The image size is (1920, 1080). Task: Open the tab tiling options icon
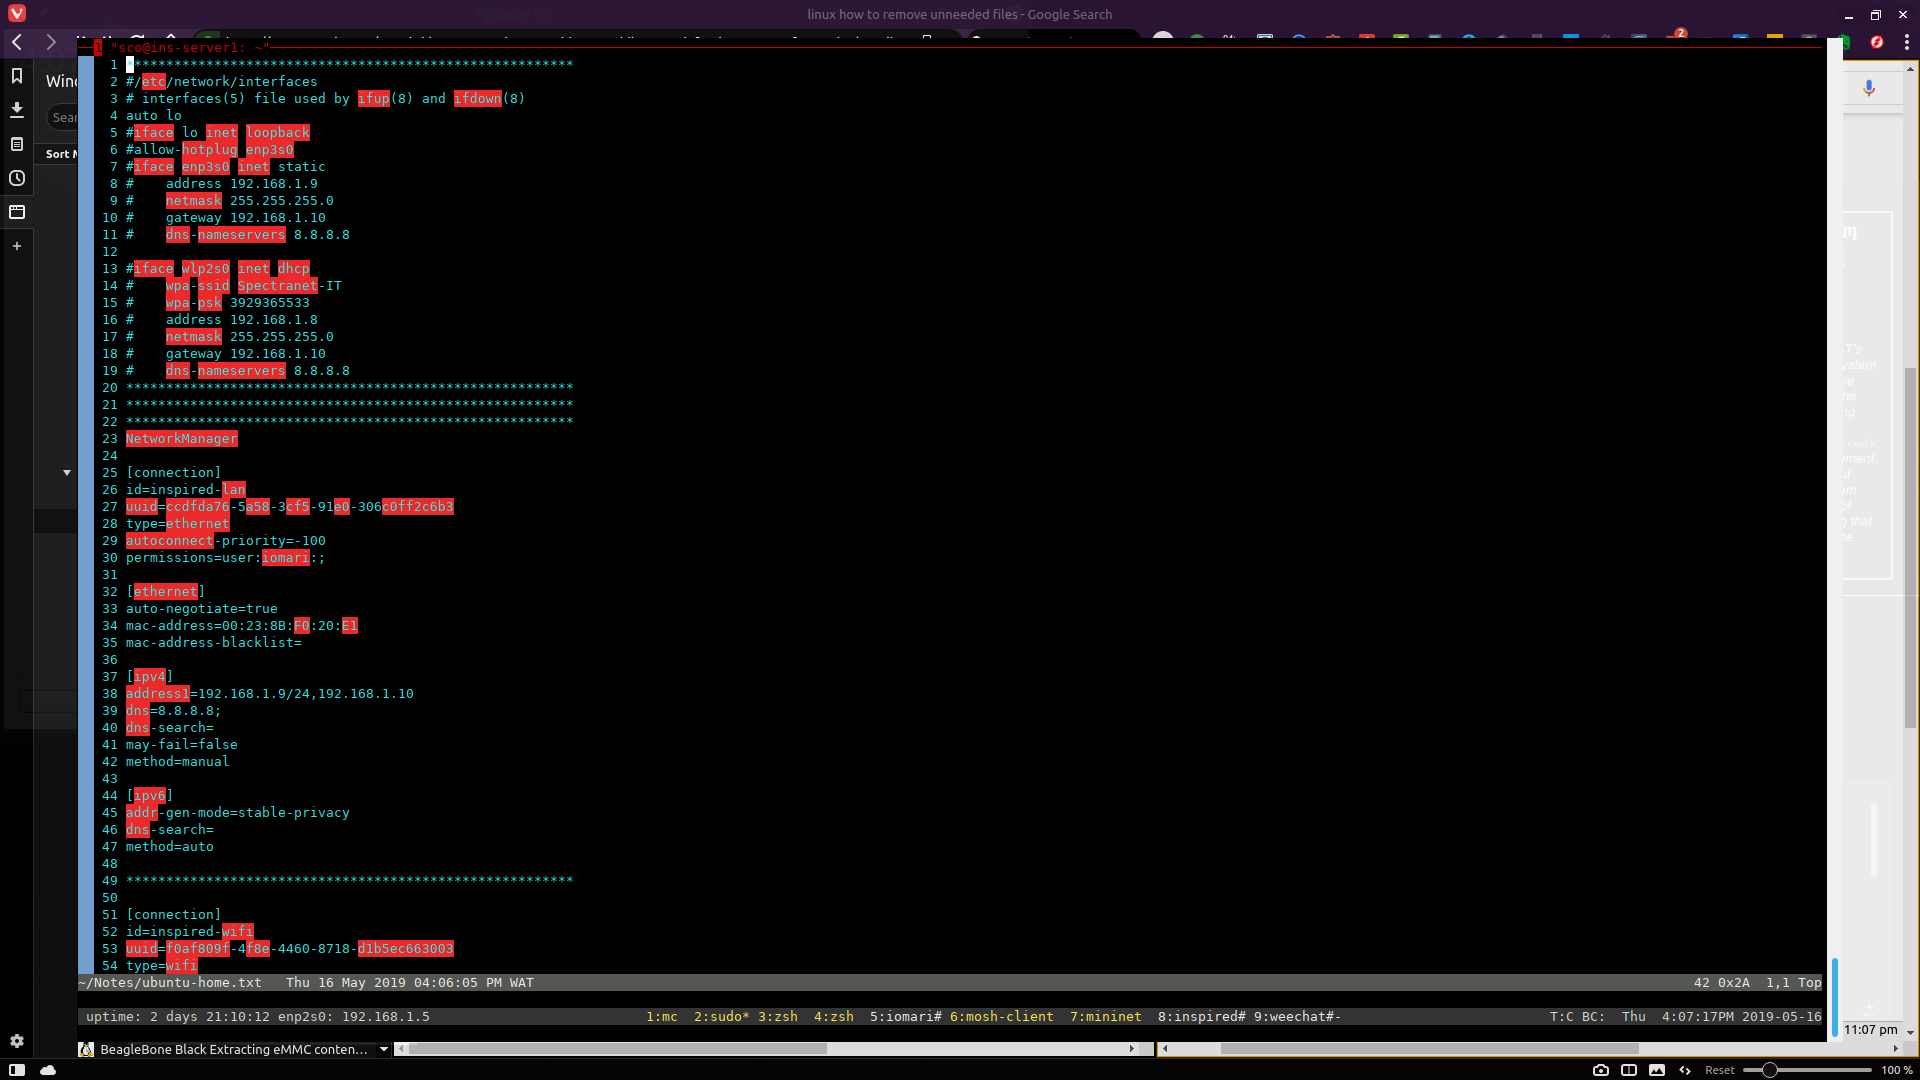pyautogui.click(x=1629, y=1070)
